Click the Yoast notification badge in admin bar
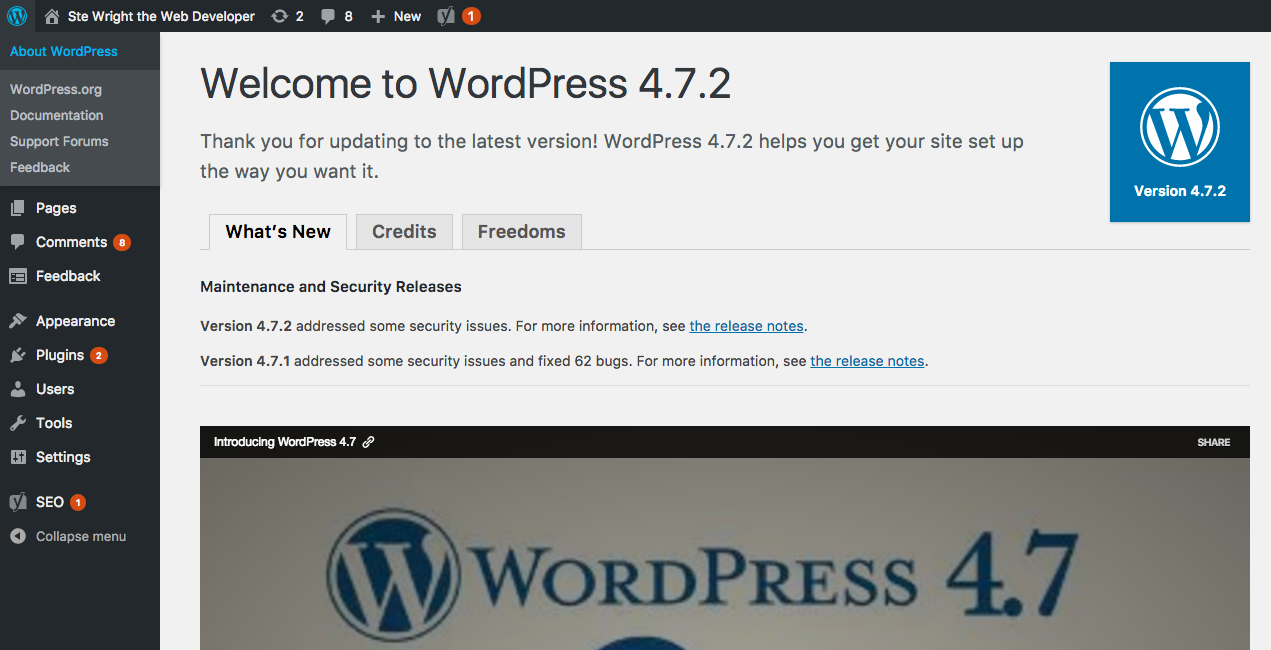This screenshot has width=1271, height=650. 471,16
